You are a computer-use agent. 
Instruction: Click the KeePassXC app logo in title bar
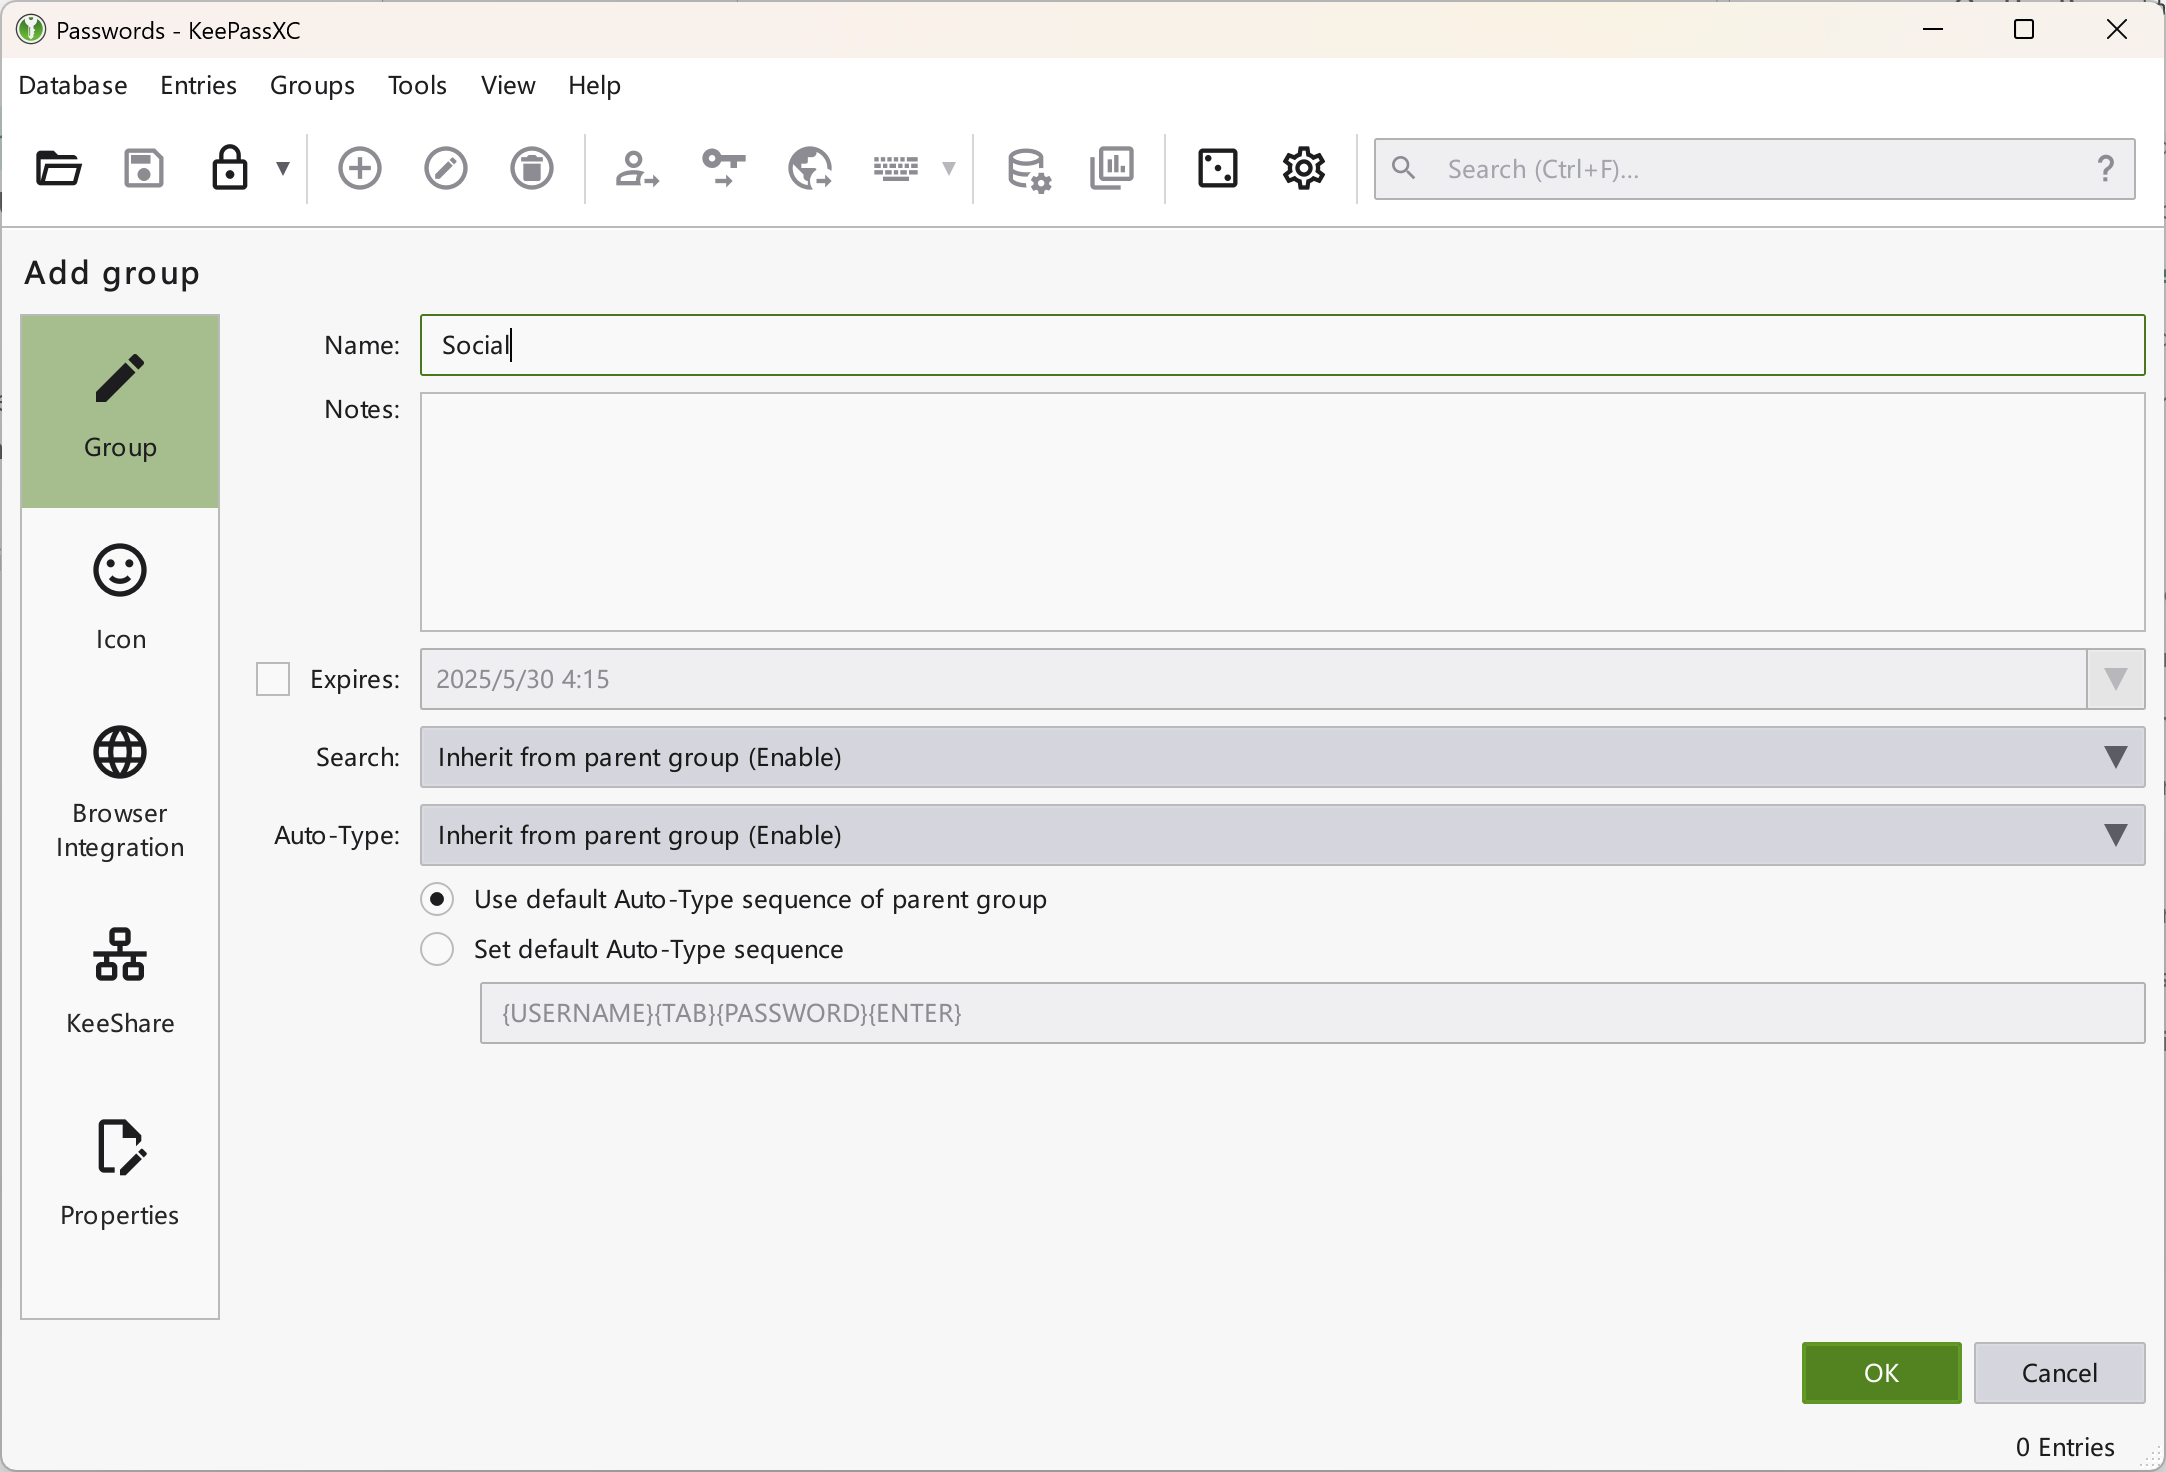click(31, 30)
